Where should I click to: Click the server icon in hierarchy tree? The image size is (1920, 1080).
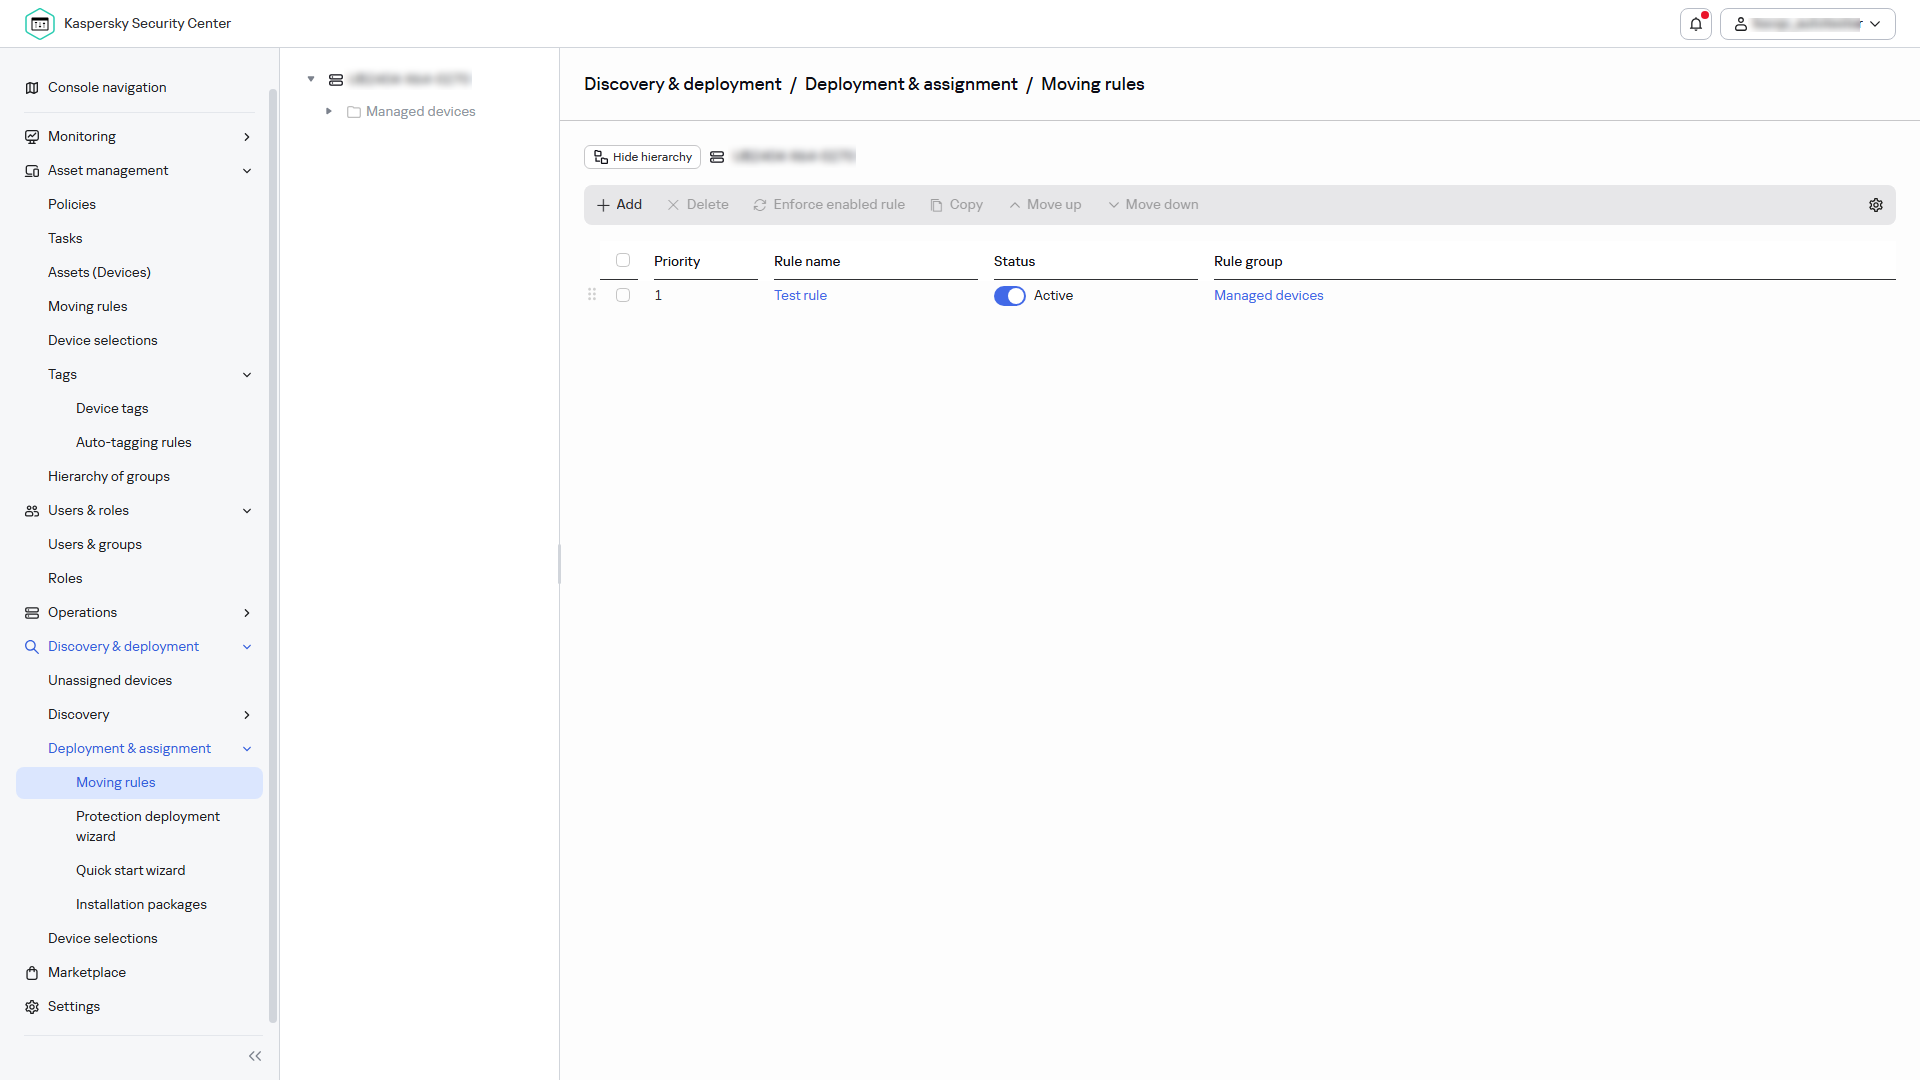pos(336,79)
